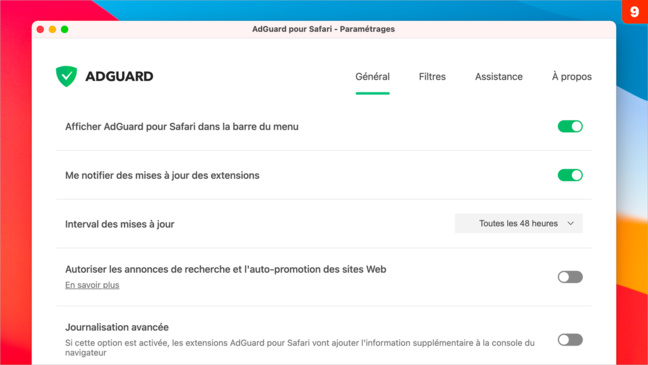Image resolution: width=648 pixels, height=365 pixels.
Task: Follow the En savoir plus link
Action: (x=92, y=285)
